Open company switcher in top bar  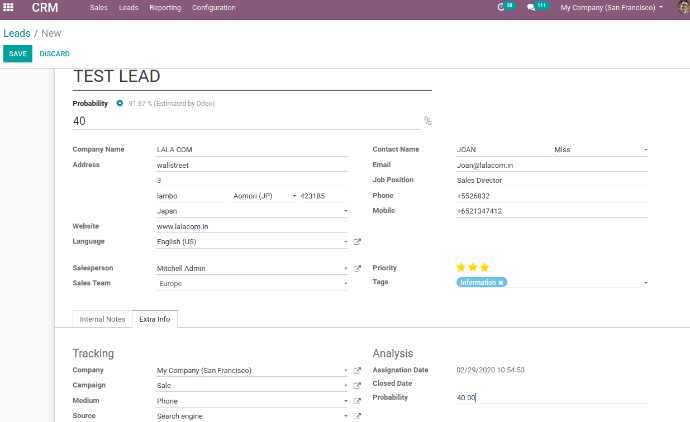[611, 7]
